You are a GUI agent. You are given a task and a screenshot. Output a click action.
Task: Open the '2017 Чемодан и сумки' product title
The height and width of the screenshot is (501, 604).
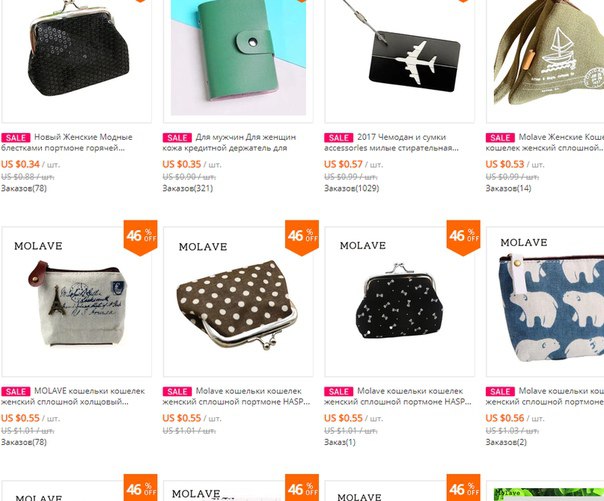click(x=401, y=137)
